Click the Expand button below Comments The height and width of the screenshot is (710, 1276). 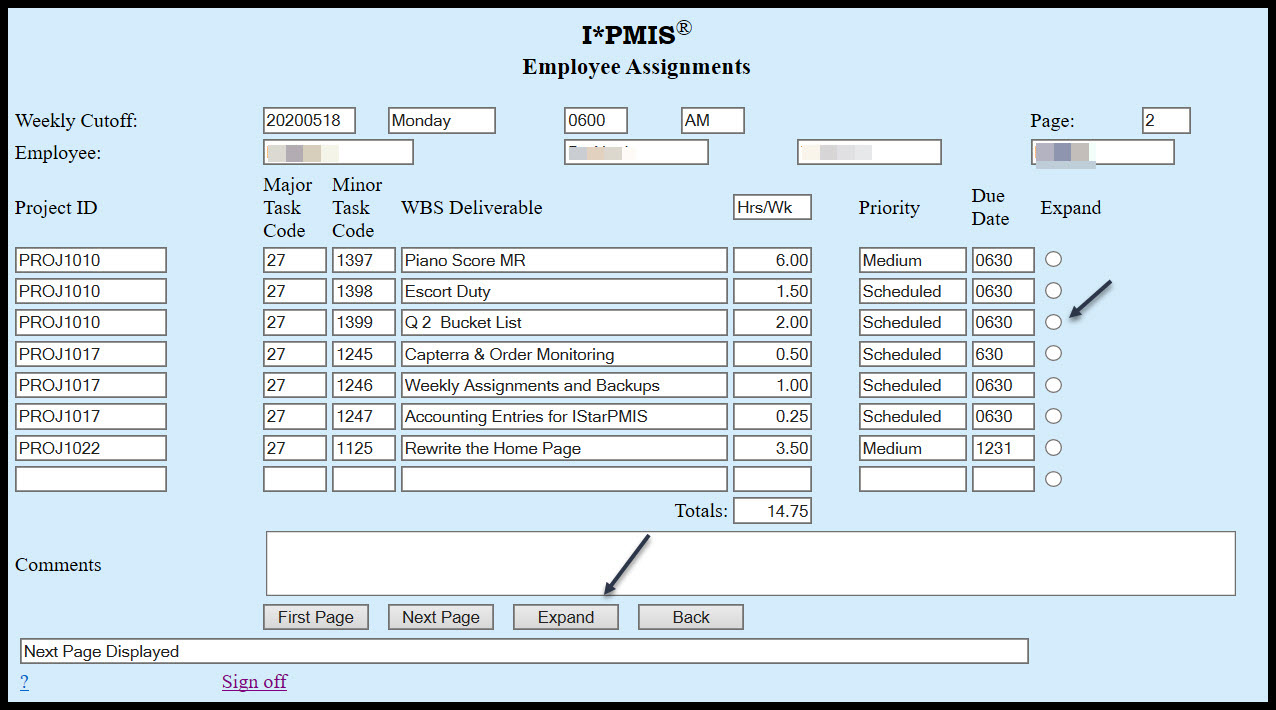[x=565, y=616]
